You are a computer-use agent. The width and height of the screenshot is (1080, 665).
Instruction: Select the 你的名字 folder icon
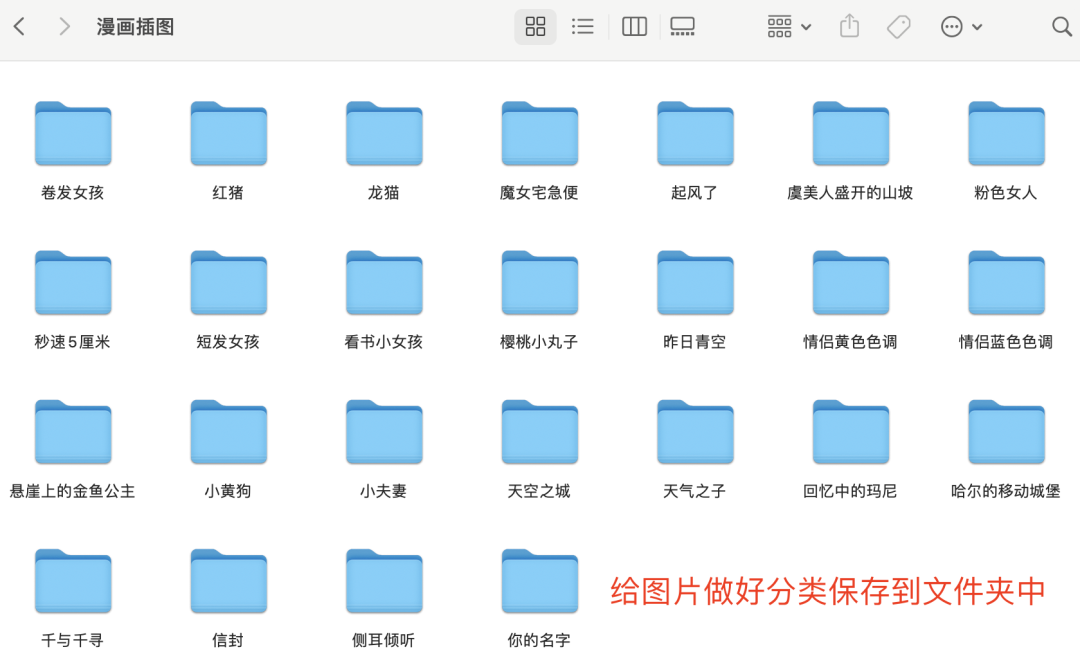point(540,582)
